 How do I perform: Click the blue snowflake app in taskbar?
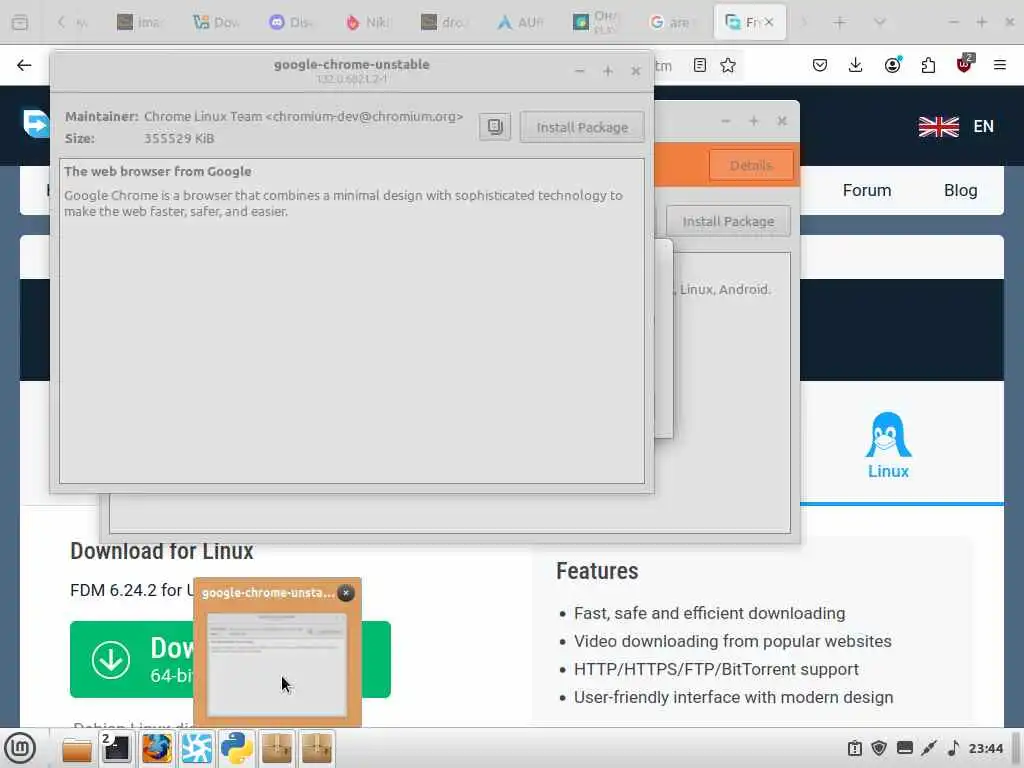click(x=197, y=748)
